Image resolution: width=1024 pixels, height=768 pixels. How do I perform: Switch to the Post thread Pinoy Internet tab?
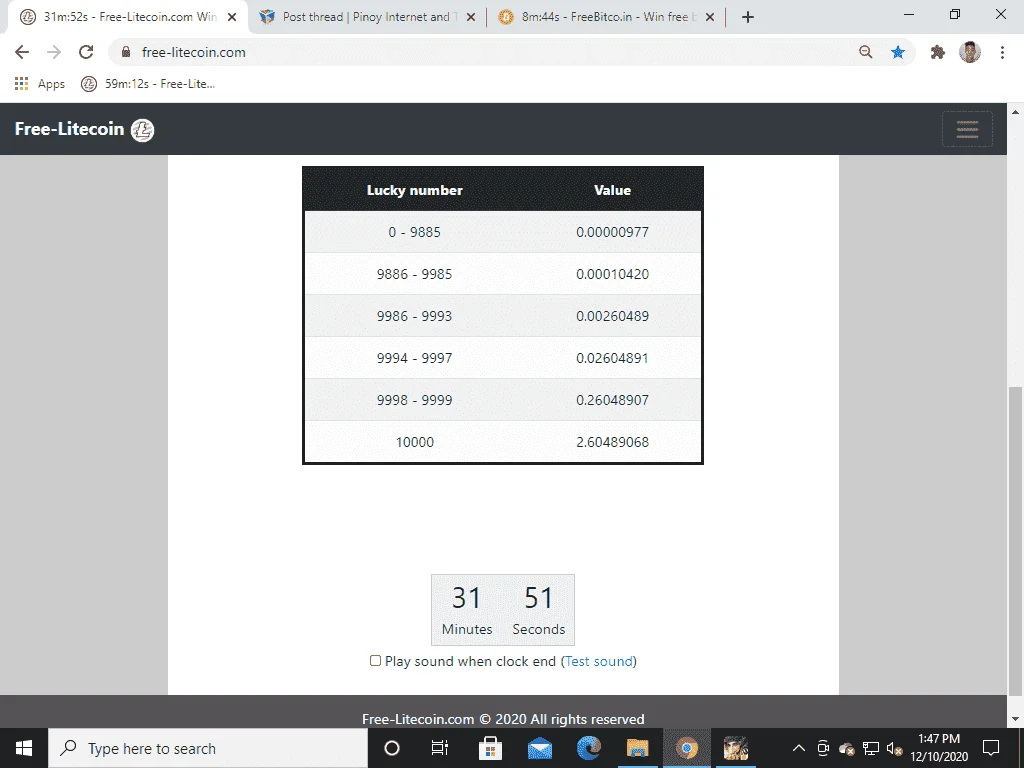click(x=366, y=17)
